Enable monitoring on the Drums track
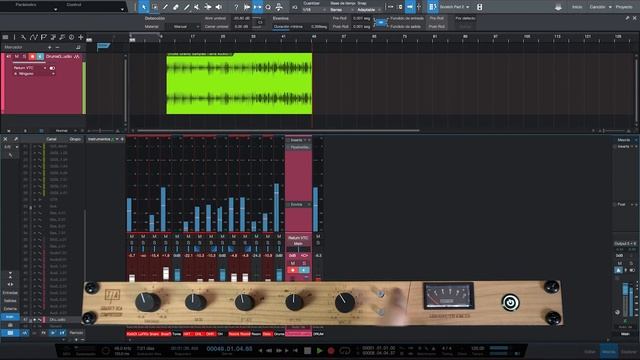 coord(40,56)
